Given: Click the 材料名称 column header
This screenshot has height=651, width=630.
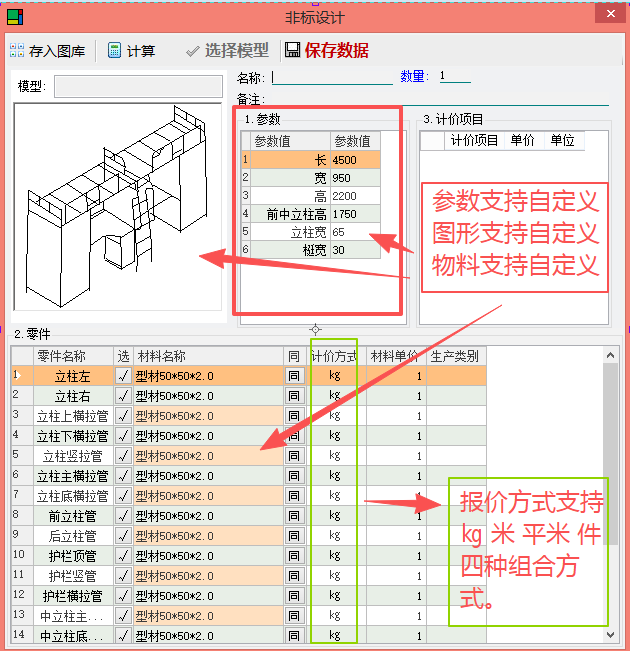Looking at the screenshot, I should 208,356.
